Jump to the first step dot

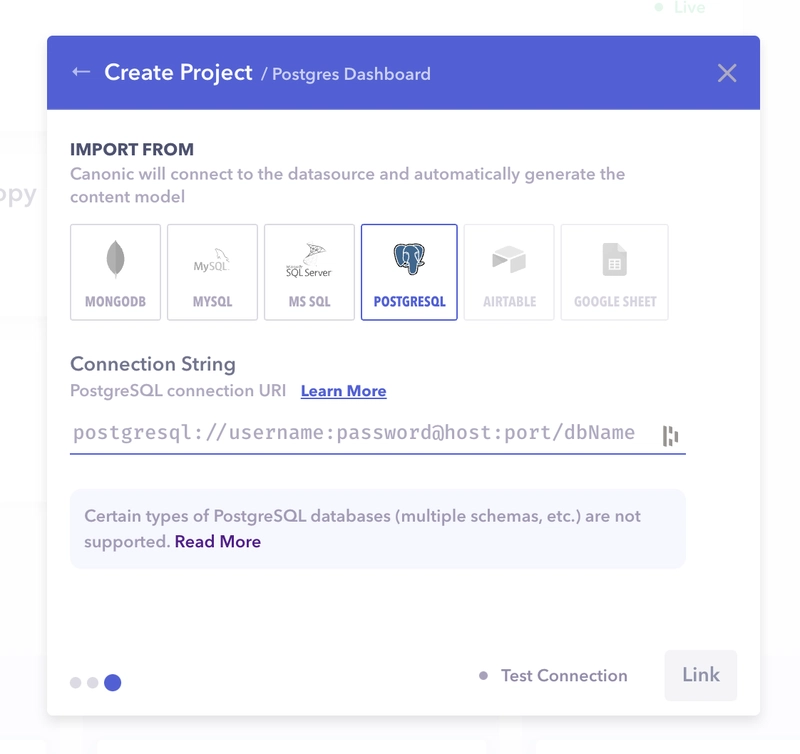(x=76, y=683)
